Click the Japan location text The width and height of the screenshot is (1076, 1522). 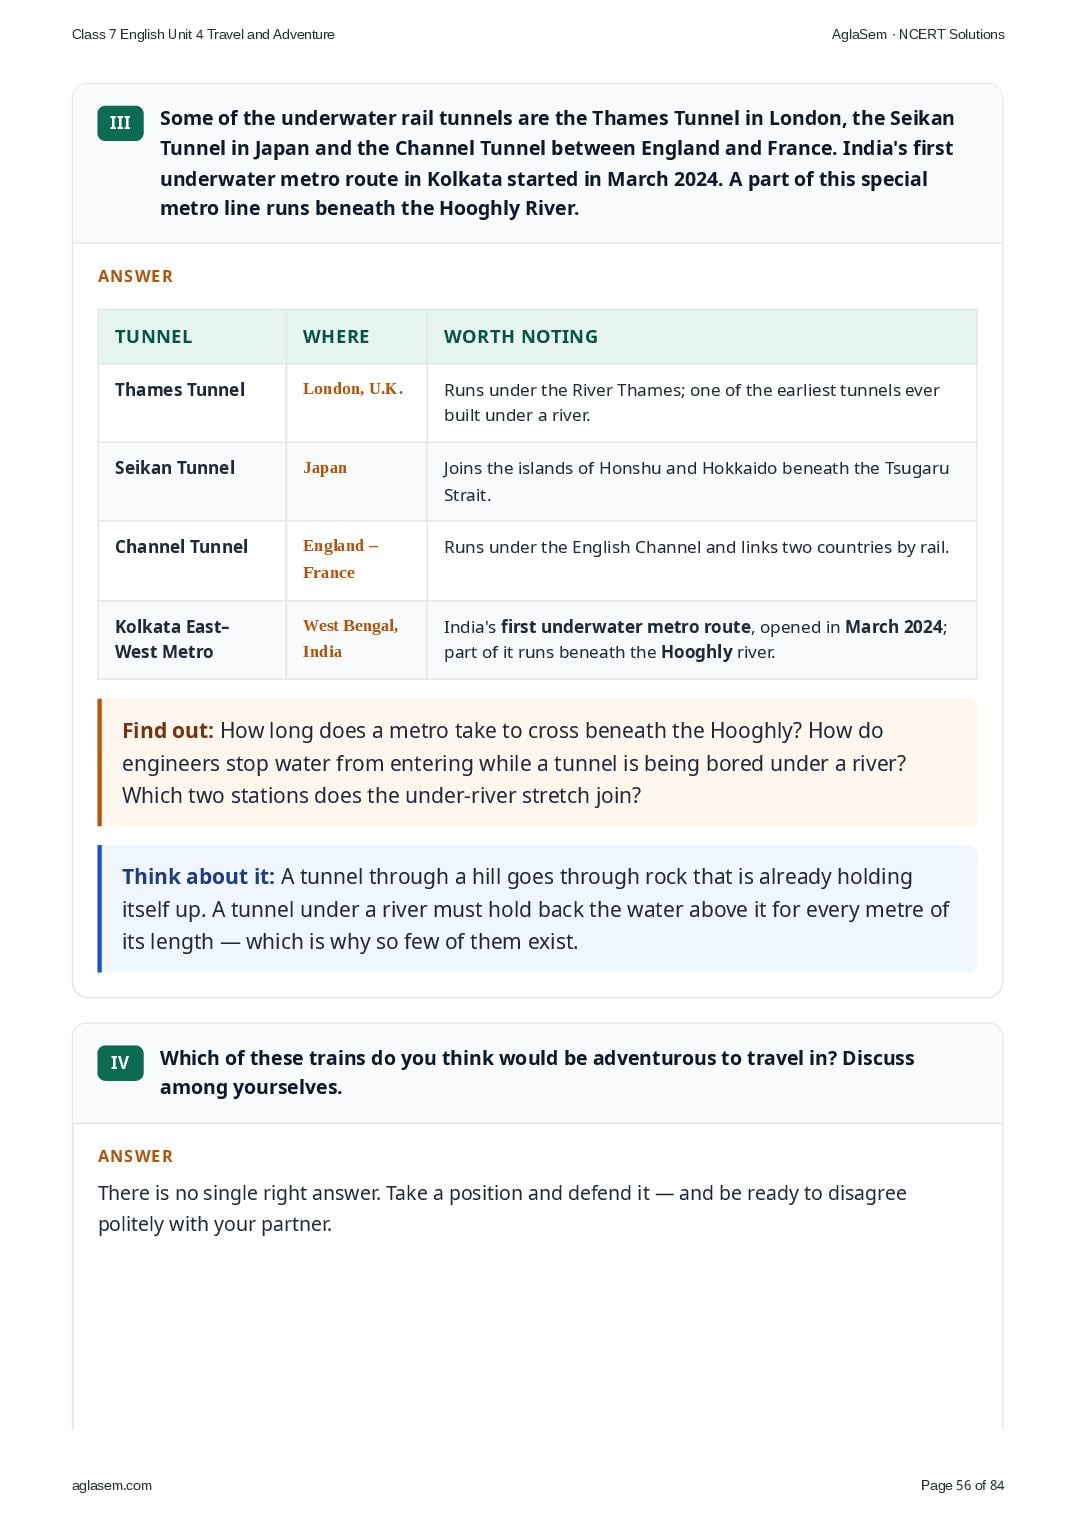pyautogui.click(x=325, y=468)
